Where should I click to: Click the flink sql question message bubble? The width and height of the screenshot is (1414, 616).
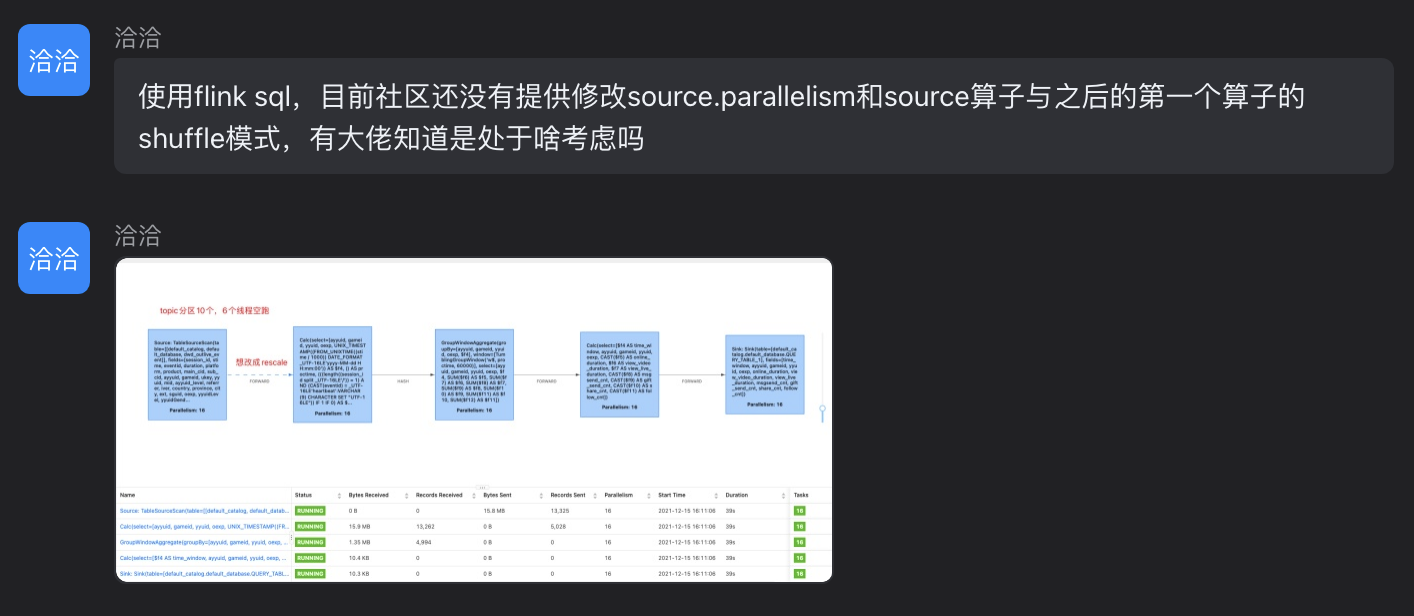click(x=754, y=116)
